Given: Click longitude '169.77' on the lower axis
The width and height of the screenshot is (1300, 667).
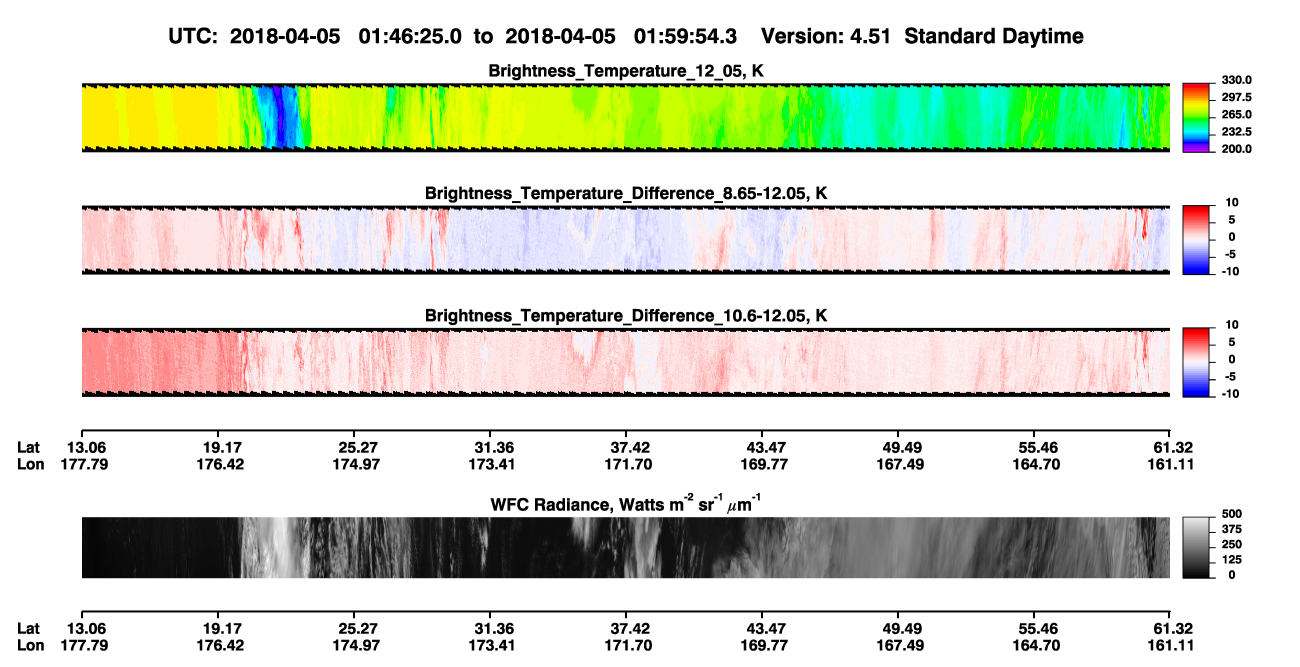Looking at the screenshot, I should pyautogui.click(x=763, y=646).
